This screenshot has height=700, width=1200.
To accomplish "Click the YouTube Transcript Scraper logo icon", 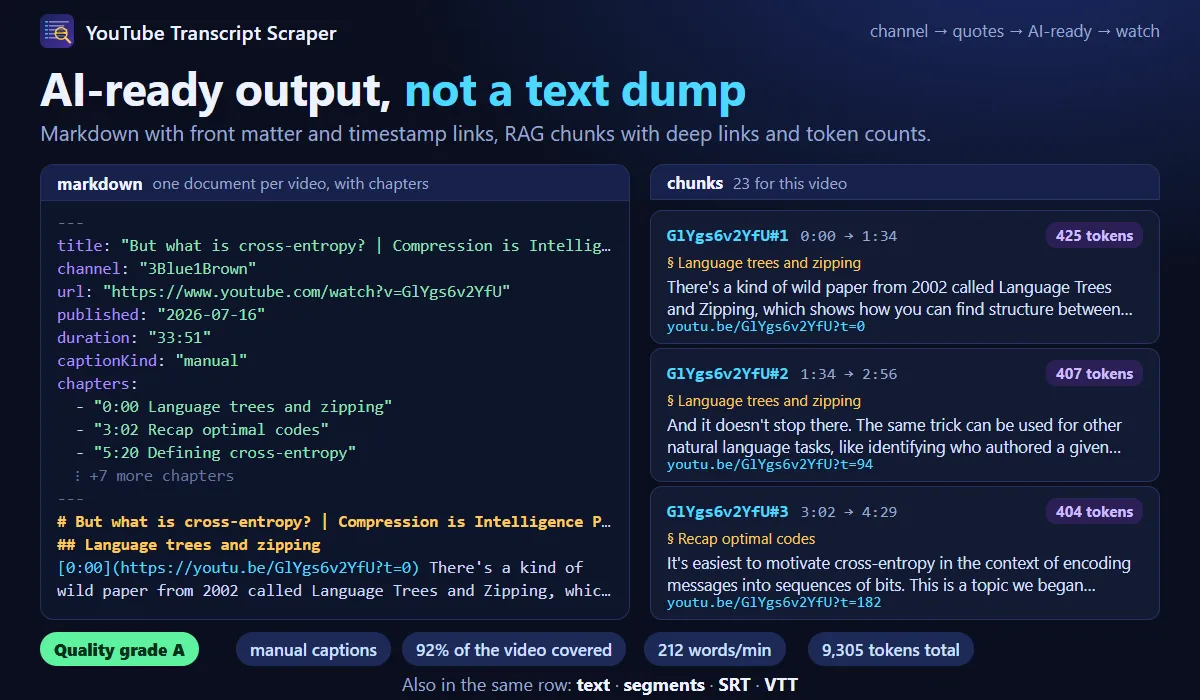I will click(57, 32).
